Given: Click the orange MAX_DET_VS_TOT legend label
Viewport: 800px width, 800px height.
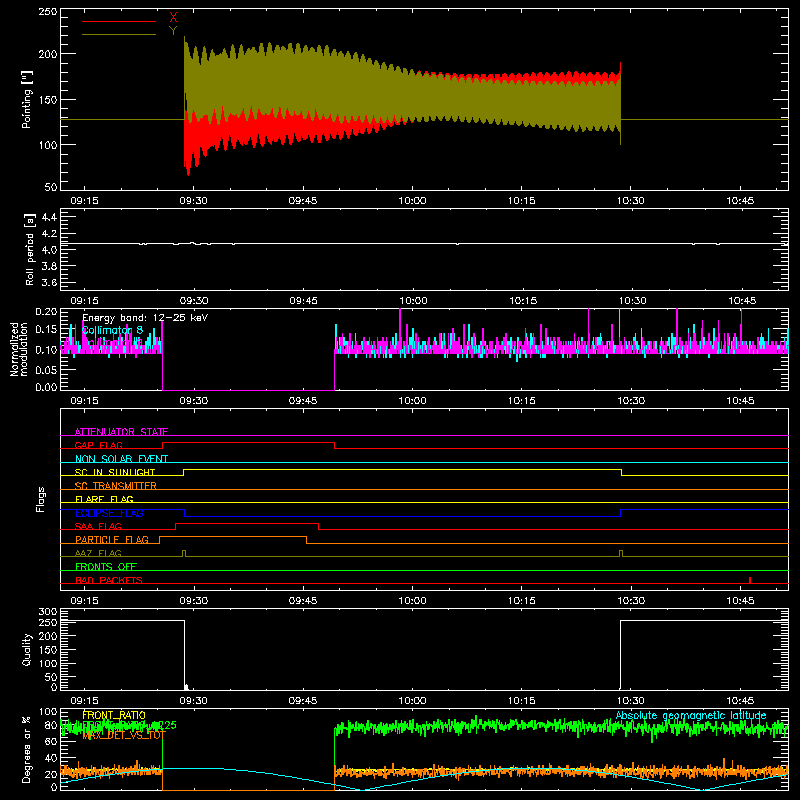Looking at the screenshot, I should (x=124, y=735).
